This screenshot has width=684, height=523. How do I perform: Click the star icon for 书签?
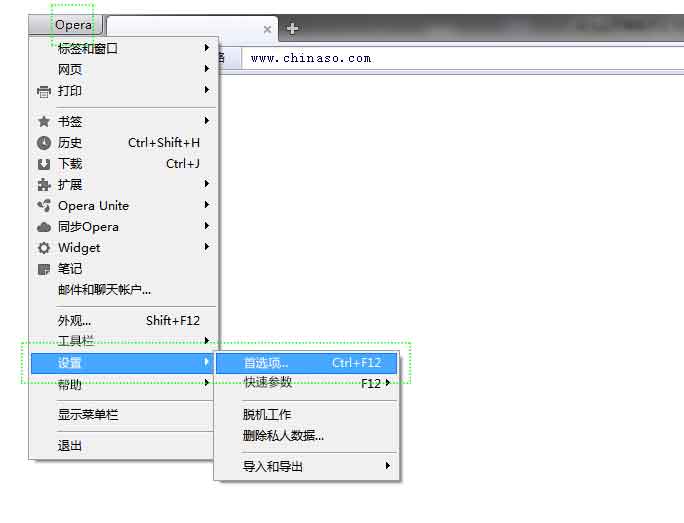pyautogui.click(x=43, y=122)
